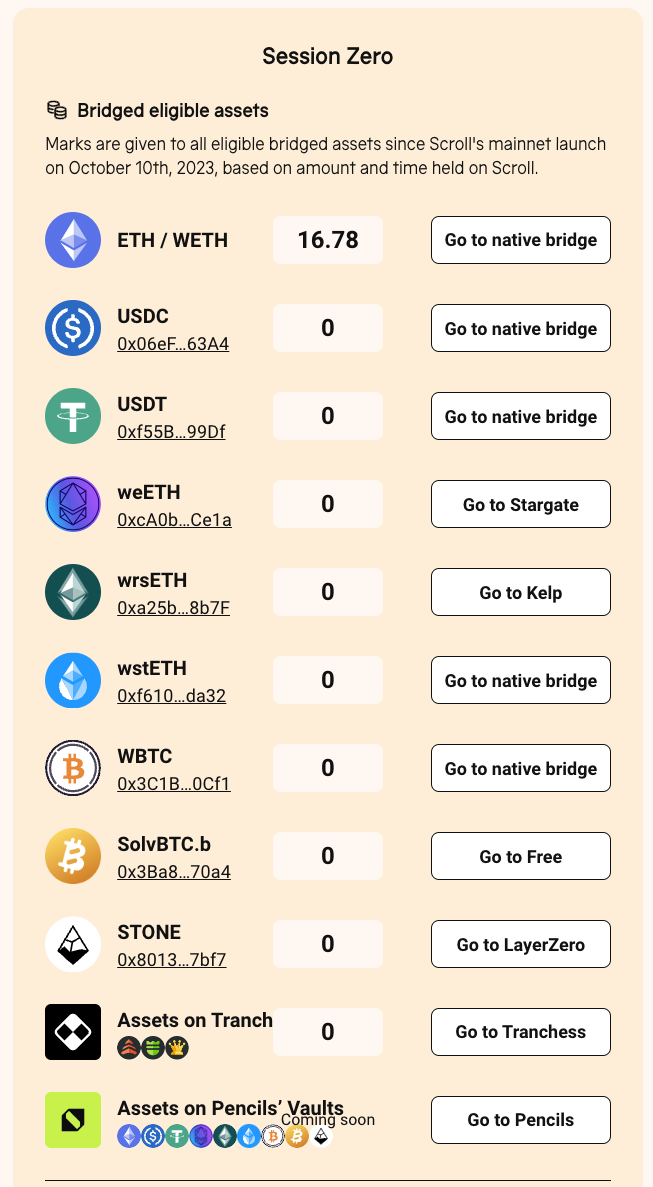Click the STONE token icon

click(x=73, y=944)
